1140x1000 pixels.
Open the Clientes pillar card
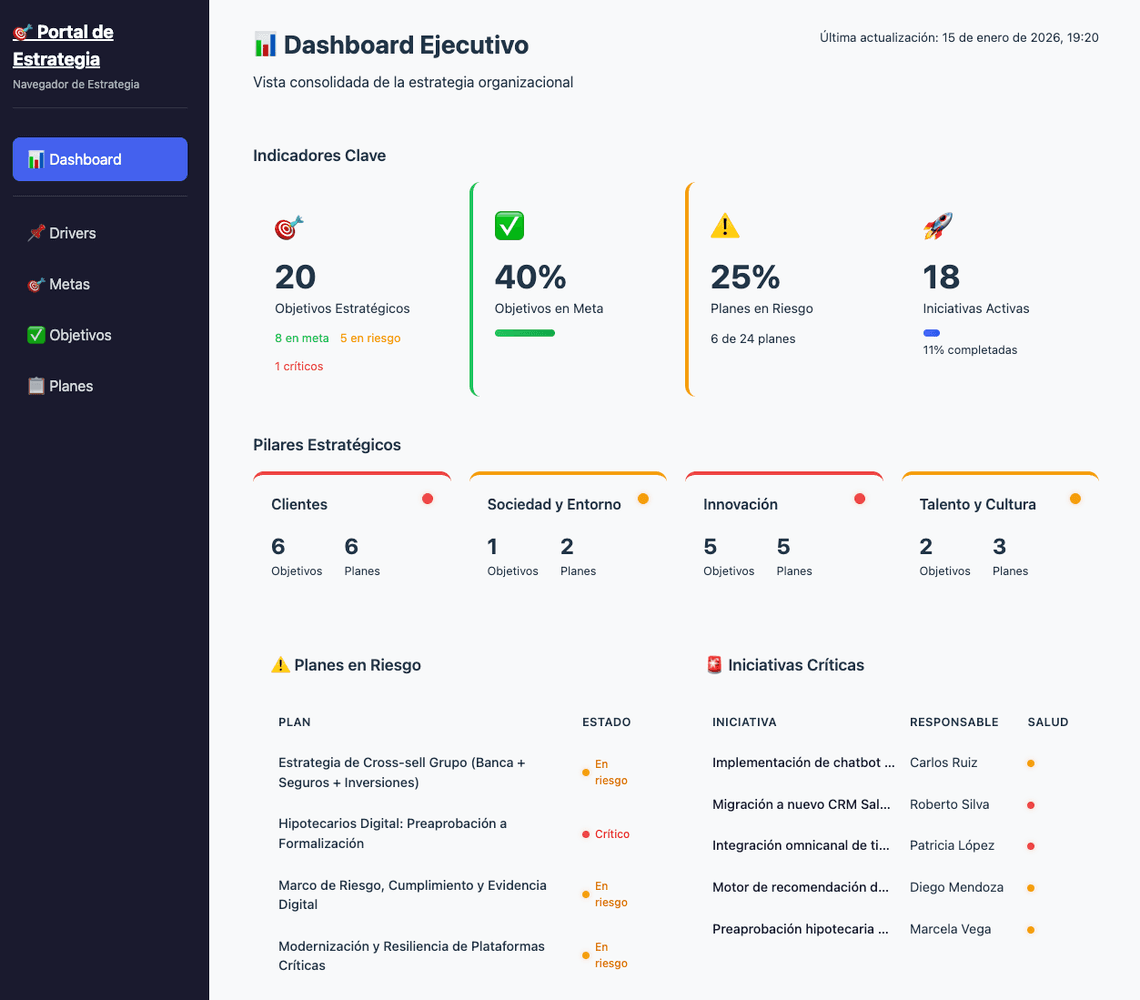coord(352,533)
